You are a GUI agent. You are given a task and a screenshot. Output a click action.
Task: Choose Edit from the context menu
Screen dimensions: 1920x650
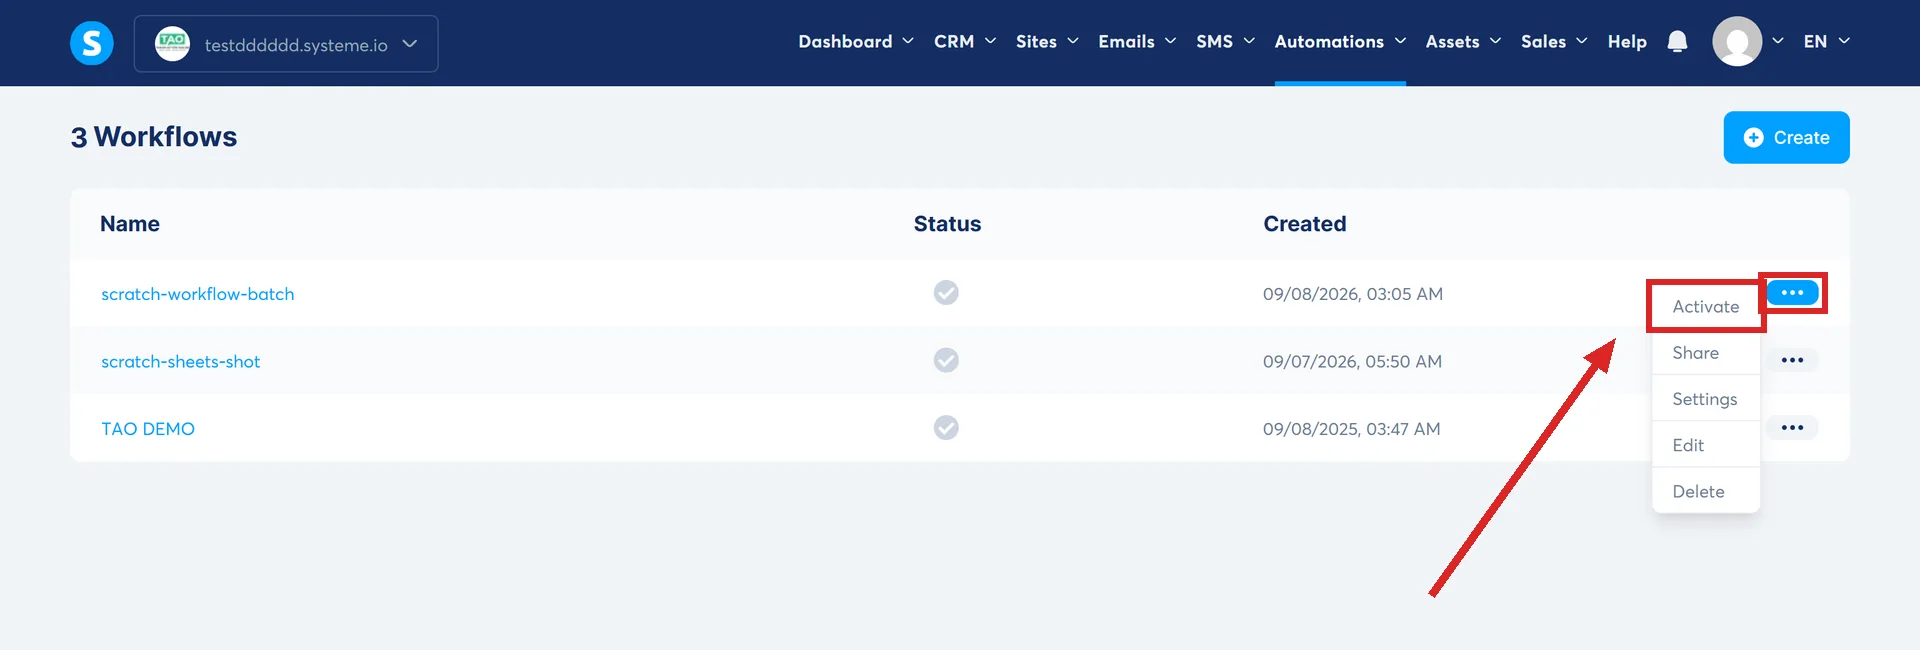pyautogui.click(x=1706, y=445)
